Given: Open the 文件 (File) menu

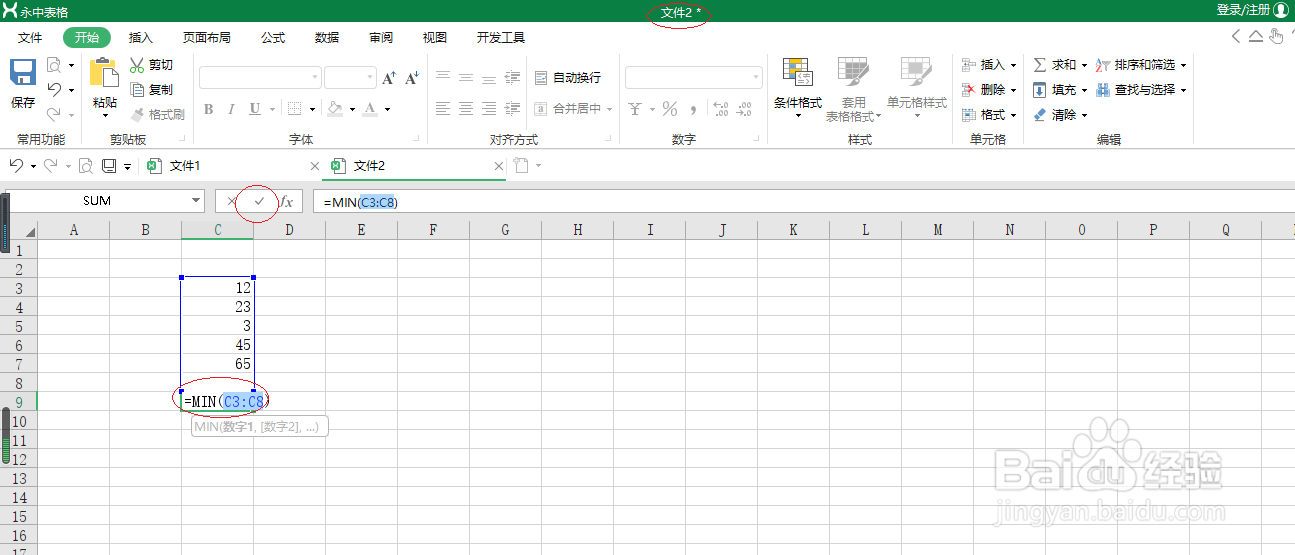Looking at the screenshot, I should click(x=30, y=37).
